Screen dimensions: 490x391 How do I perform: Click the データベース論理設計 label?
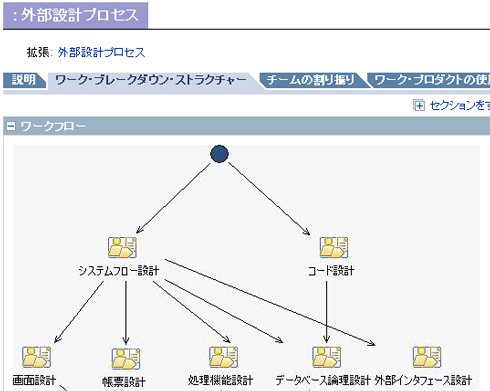323,380
